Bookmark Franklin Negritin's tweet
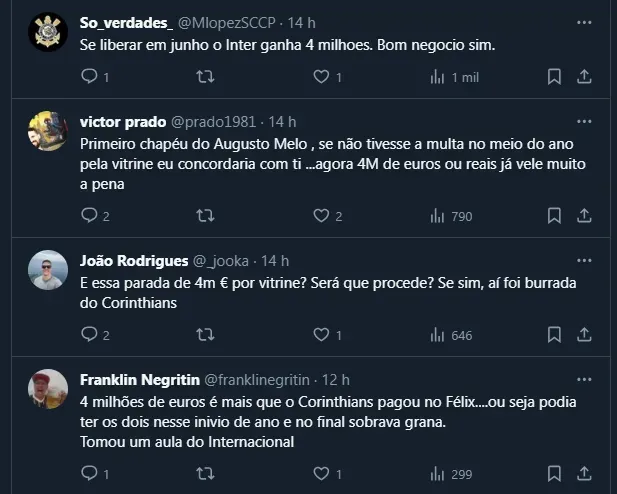Image resolution: width=617 pixels, height=494 pixels. (554, 474)
